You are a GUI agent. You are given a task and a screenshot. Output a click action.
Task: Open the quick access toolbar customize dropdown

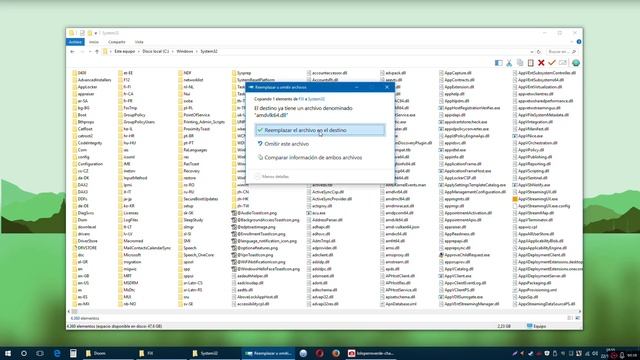point(96,33)
